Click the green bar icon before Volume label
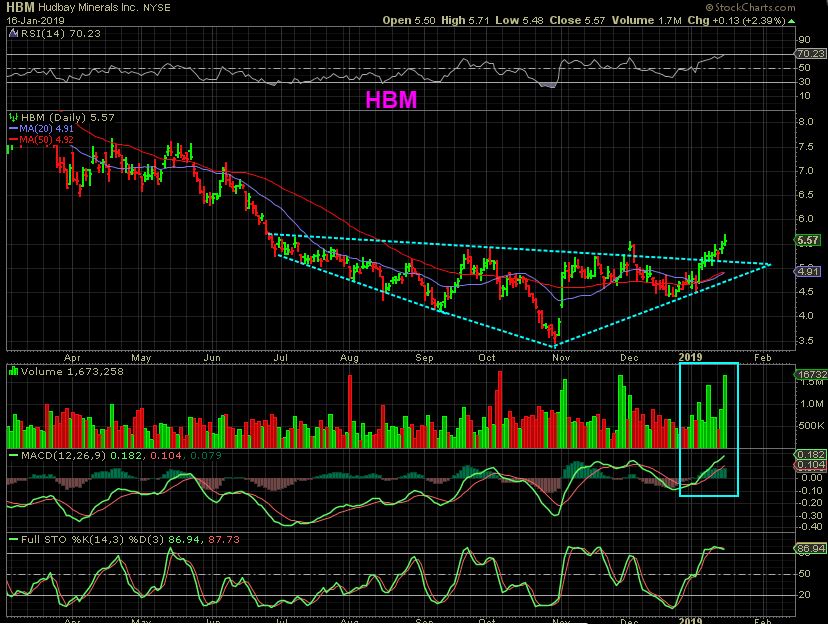 [x=14, y=372]
